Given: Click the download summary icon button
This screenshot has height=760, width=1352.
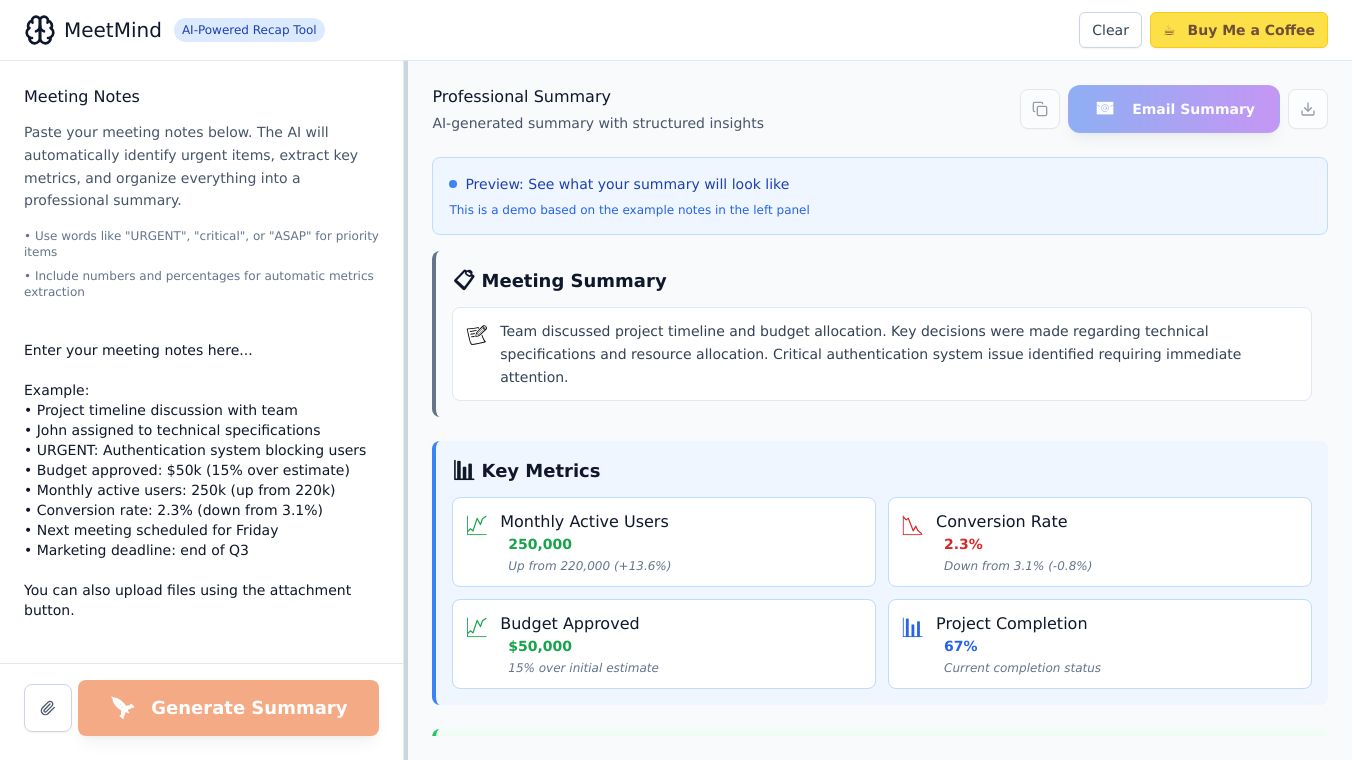Looking at the screenshot, I should tap(1307, 109).
